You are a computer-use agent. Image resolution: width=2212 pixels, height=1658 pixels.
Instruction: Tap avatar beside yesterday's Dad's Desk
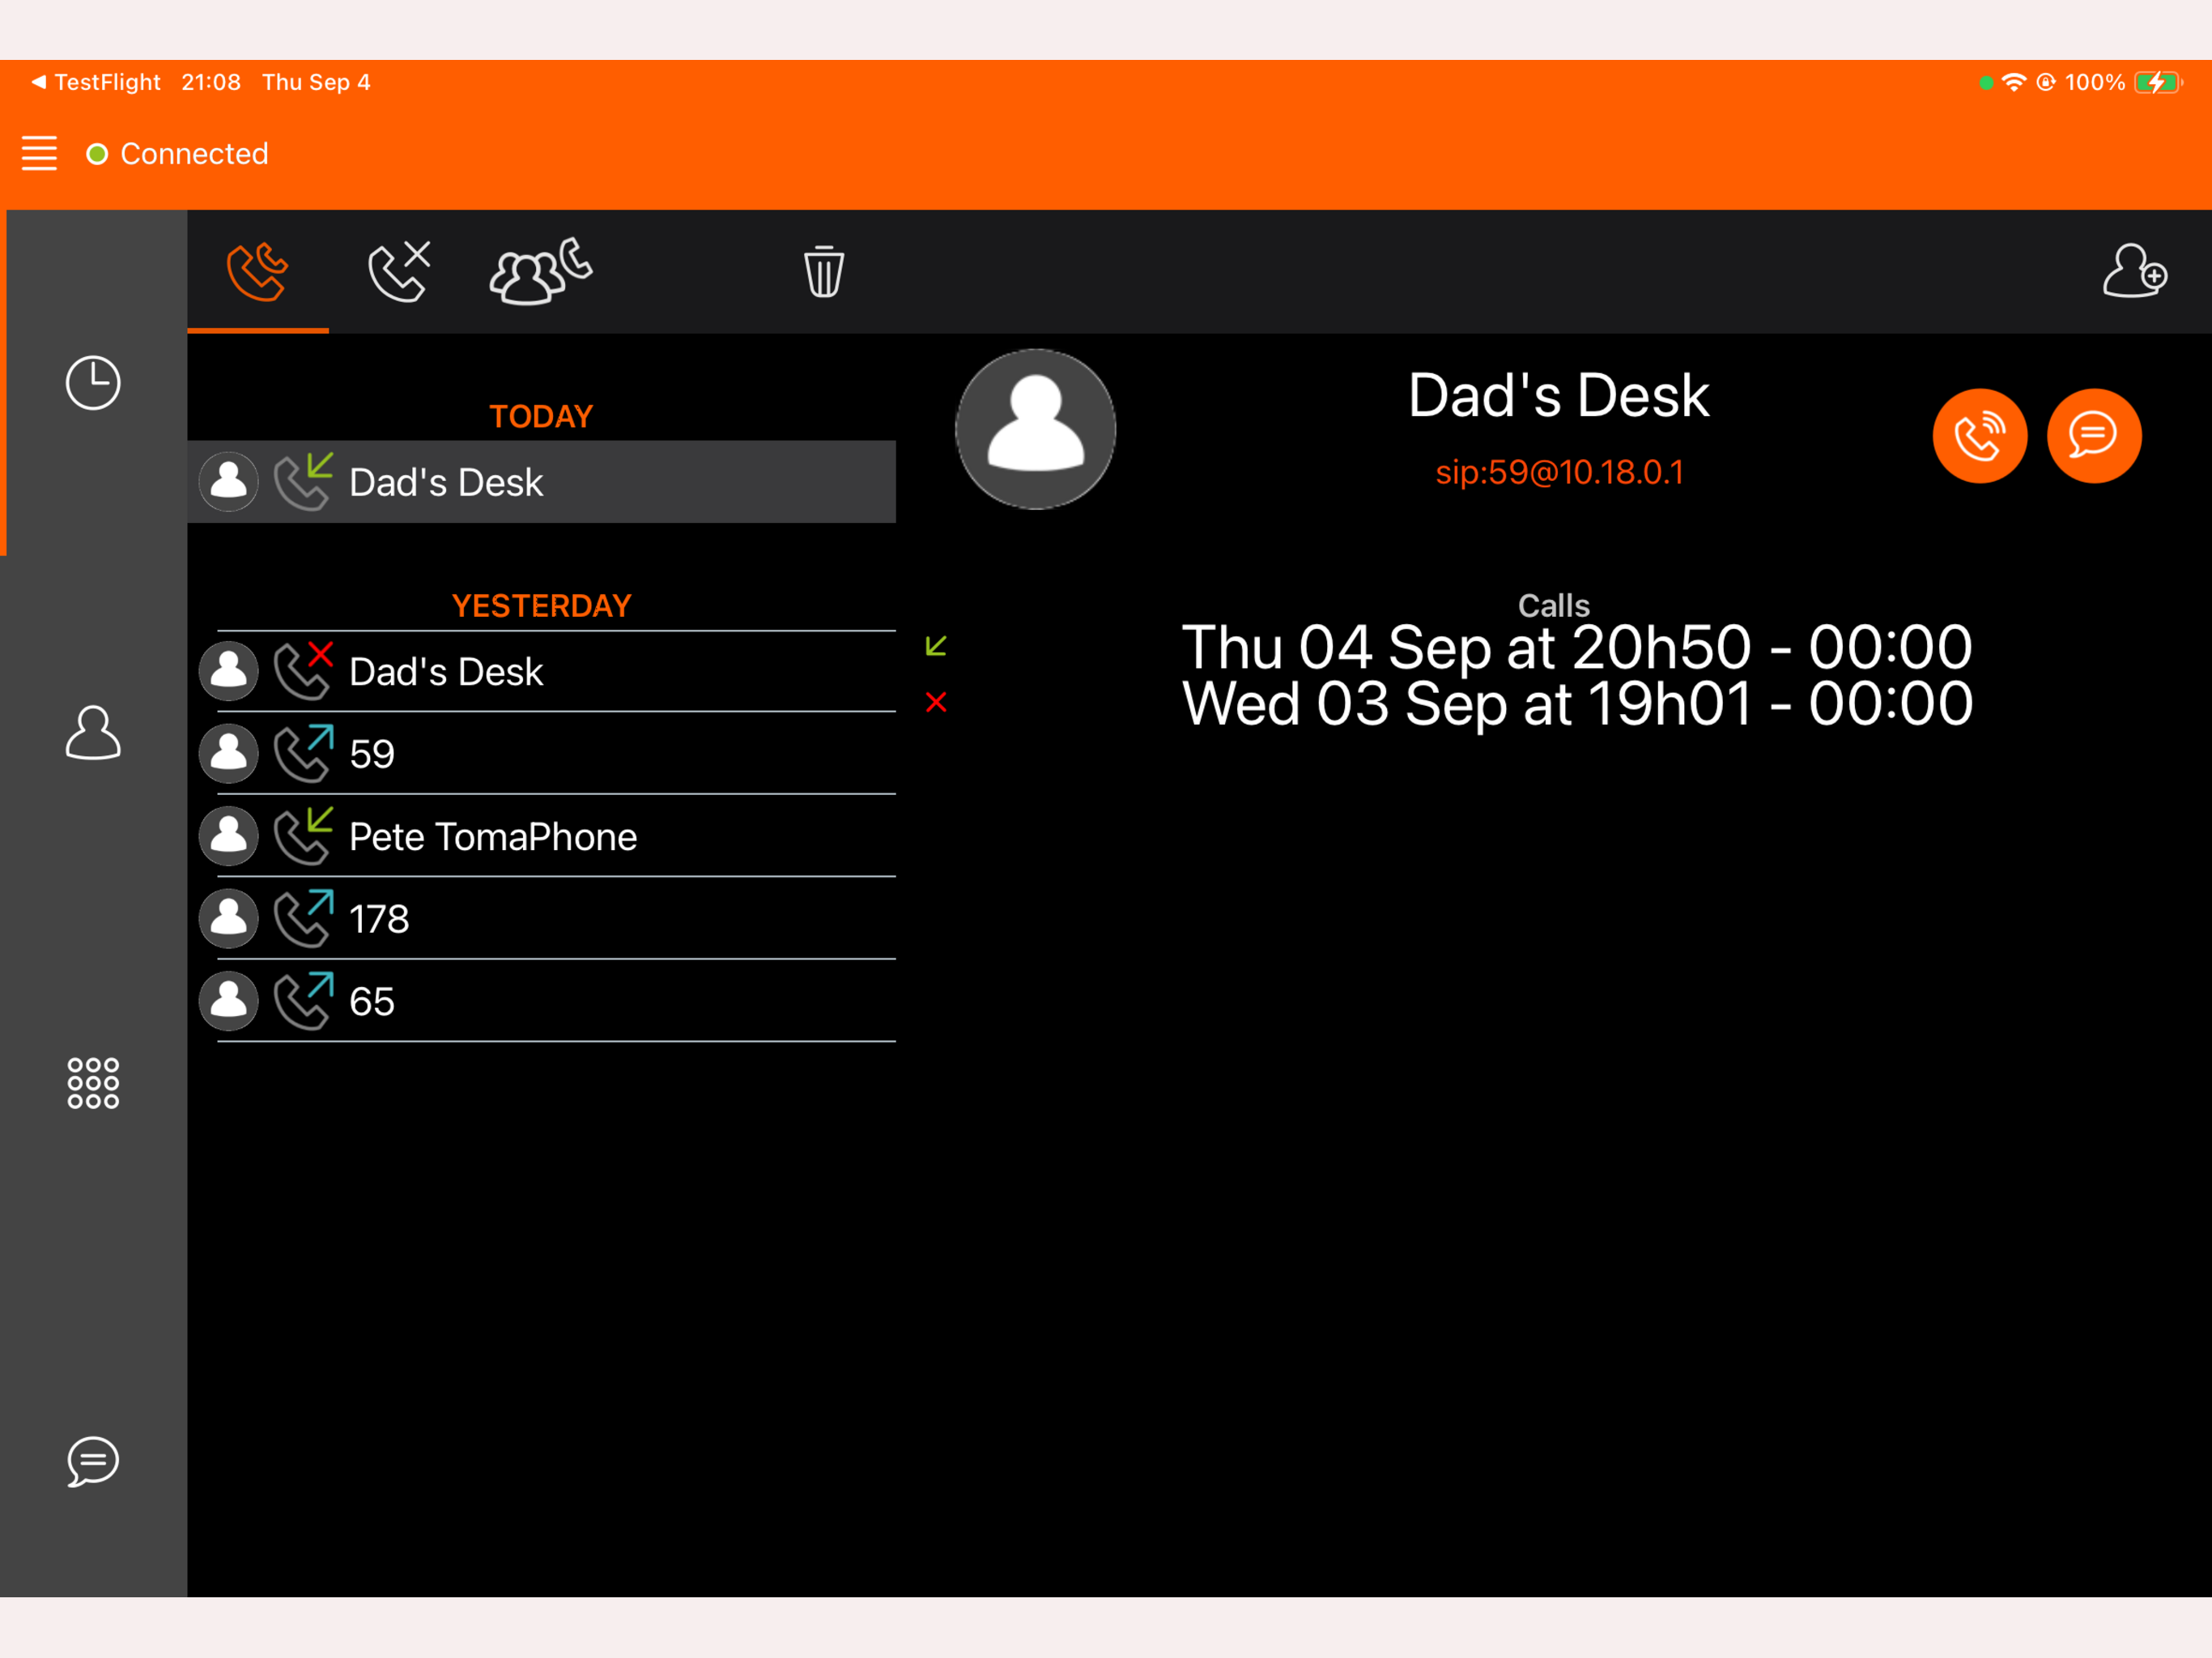pyautogui.click(x=229, y=672)
